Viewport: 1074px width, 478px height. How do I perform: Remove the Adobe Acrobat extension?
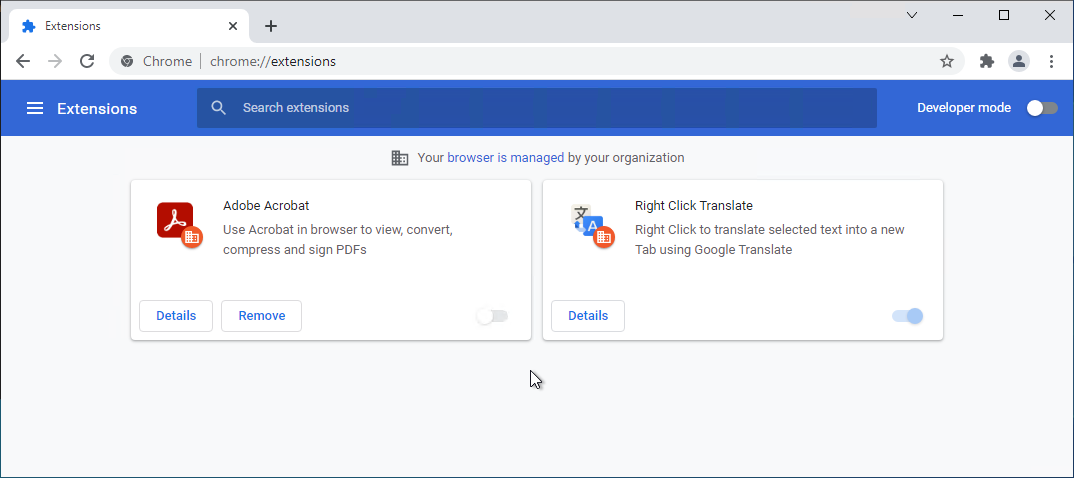[x=261, y=316]
